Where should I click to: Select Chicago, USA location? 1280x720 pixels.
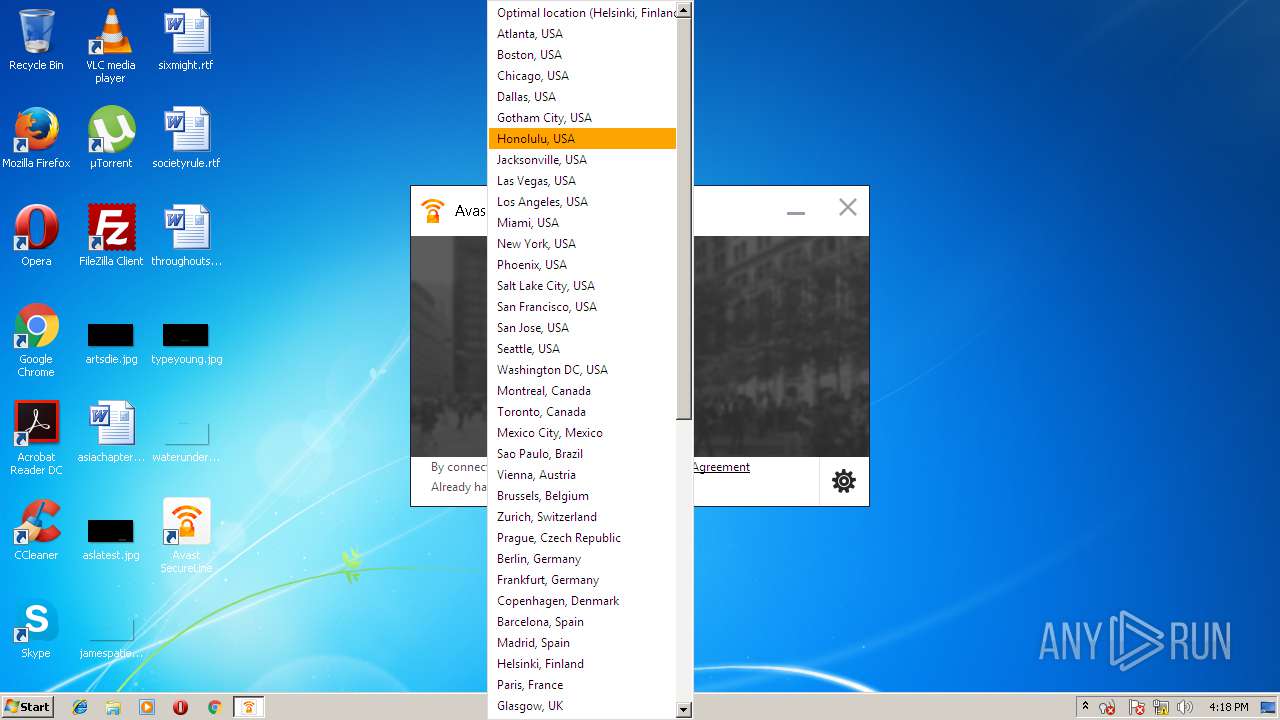click(x=582, y=76)
